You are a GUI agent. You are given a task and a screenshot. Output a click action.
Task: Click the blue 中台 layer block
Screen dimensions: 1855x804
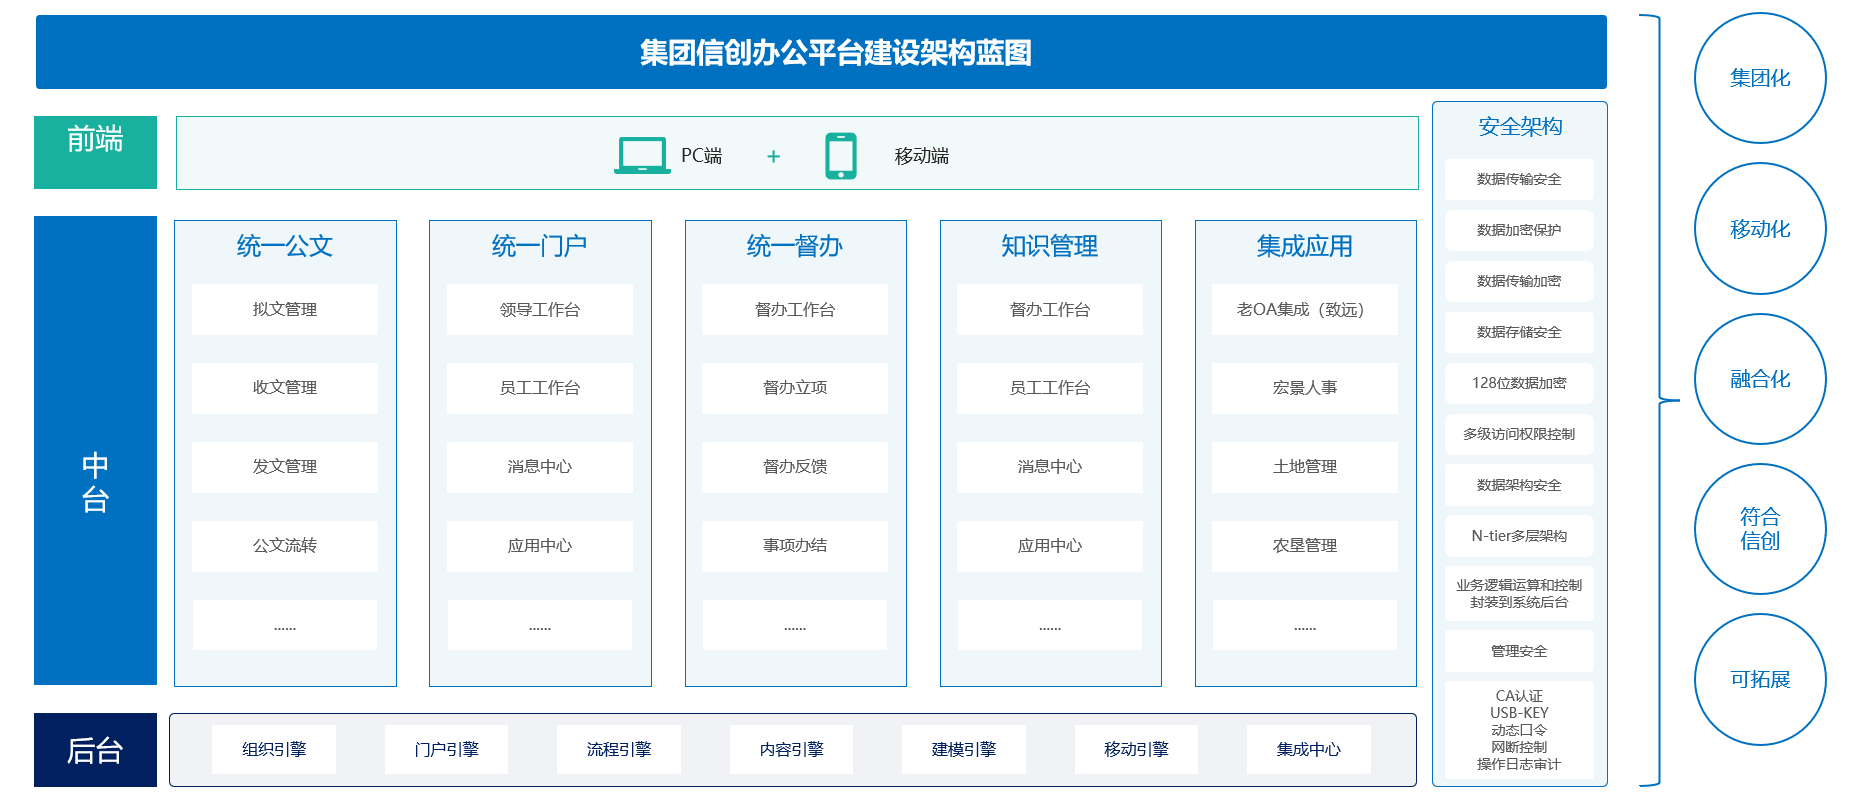click(95, 450)
